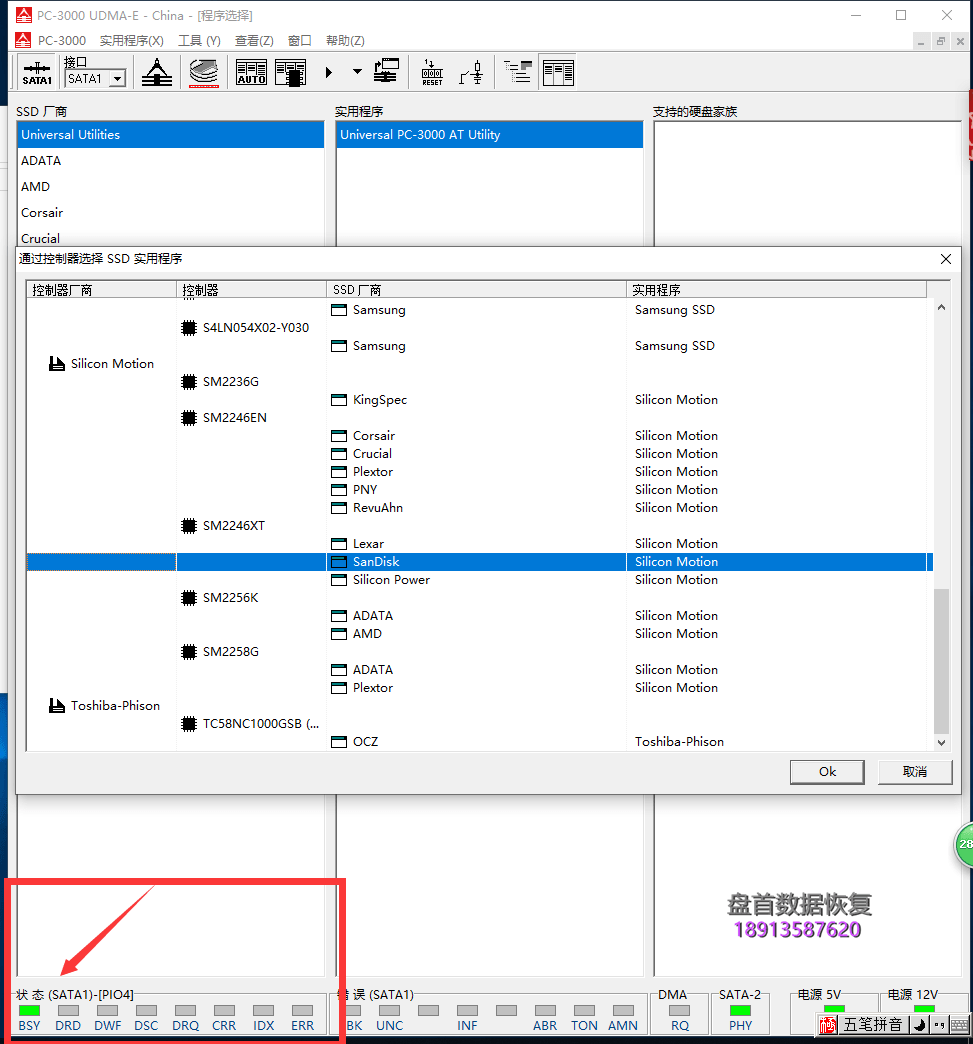973x1044 pixels.
Task: Select controller TC58NC1000GSB
Action: point(250,723)
